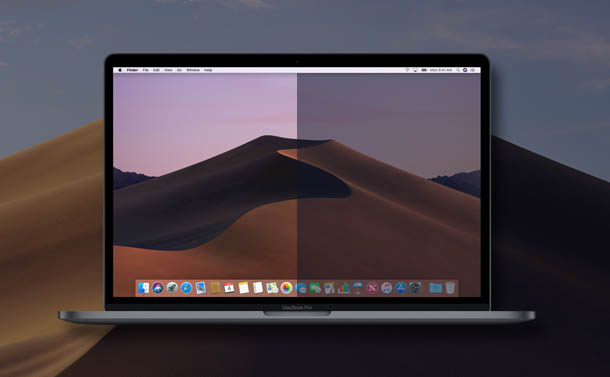Open the blue Downloads folder in dock

[435, 288]
